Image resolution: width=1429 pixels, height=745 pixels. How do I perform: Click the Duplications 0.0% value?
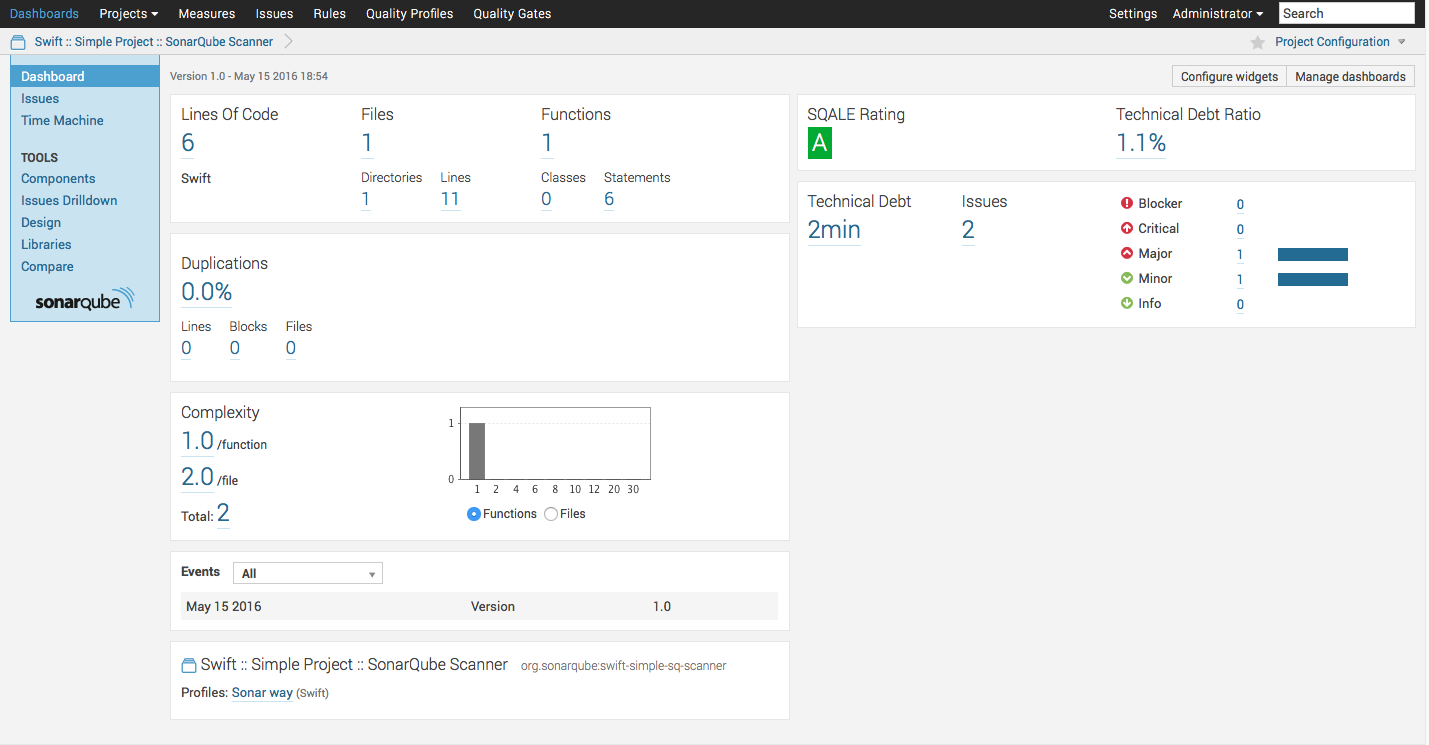tap(206, 292)
